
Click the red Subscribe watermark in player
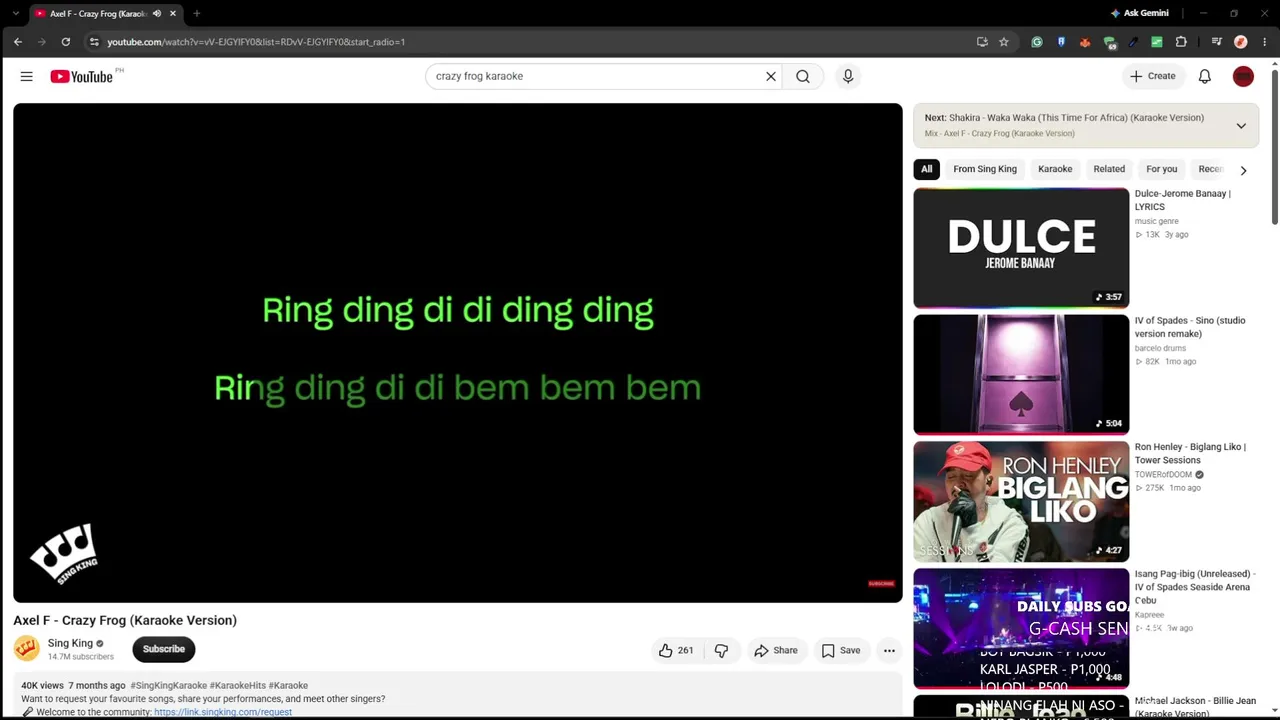tap(881, 584)
